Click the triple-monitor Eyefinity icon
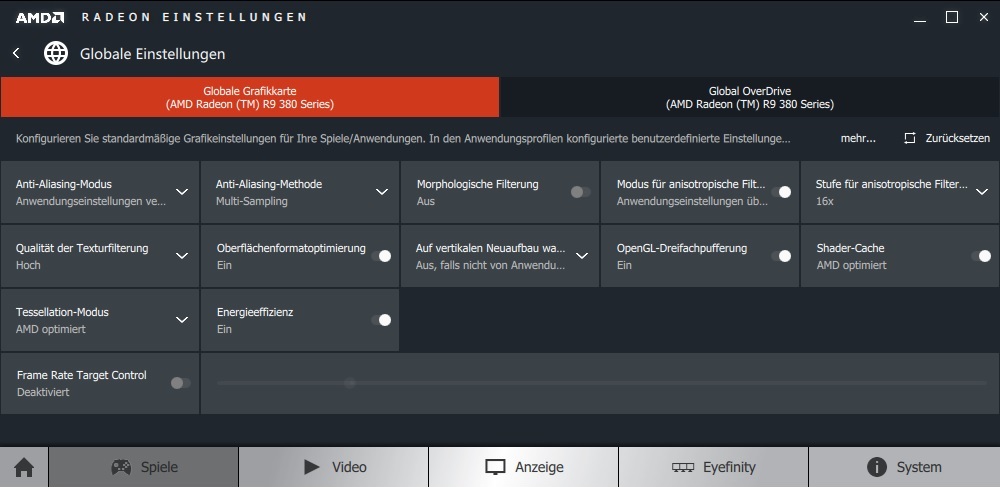This screenshot has height=487, width=1000. pos(682,467)
